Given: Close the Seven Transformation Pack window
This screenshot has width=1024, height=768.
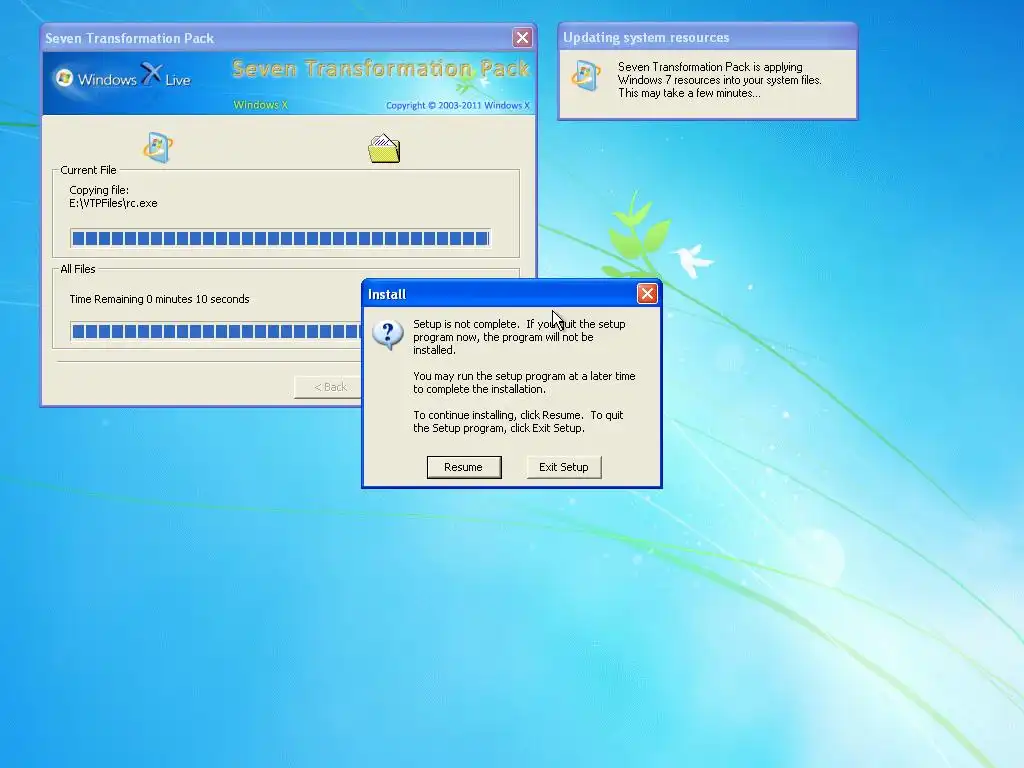Looking at the screenshot, I should (522, 38).
